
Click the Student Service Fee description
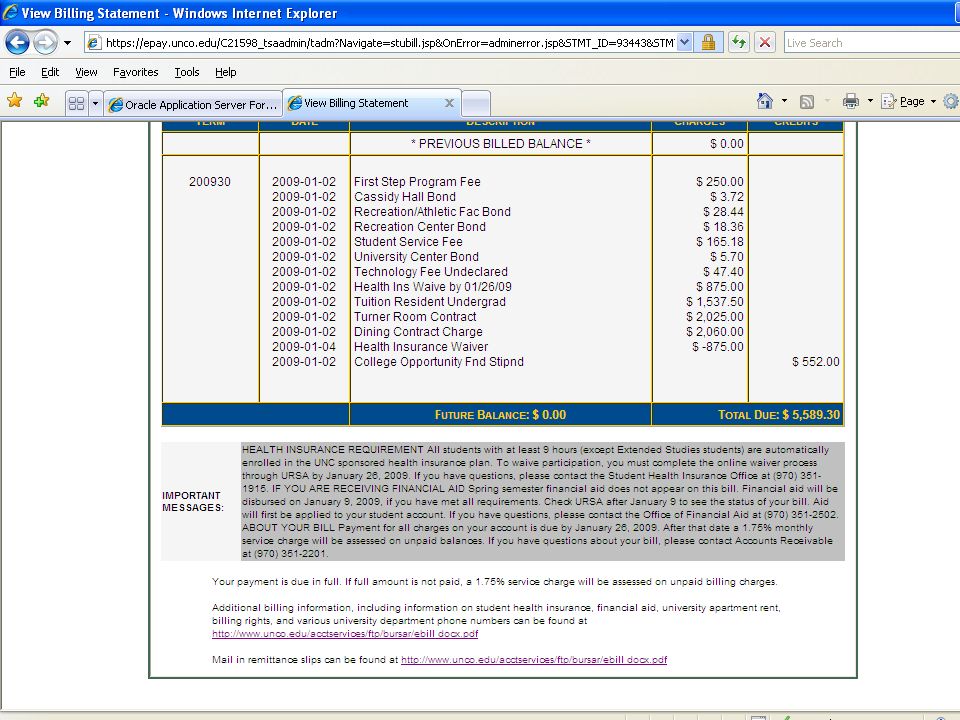pyautogui.click(x=408, y=242)
